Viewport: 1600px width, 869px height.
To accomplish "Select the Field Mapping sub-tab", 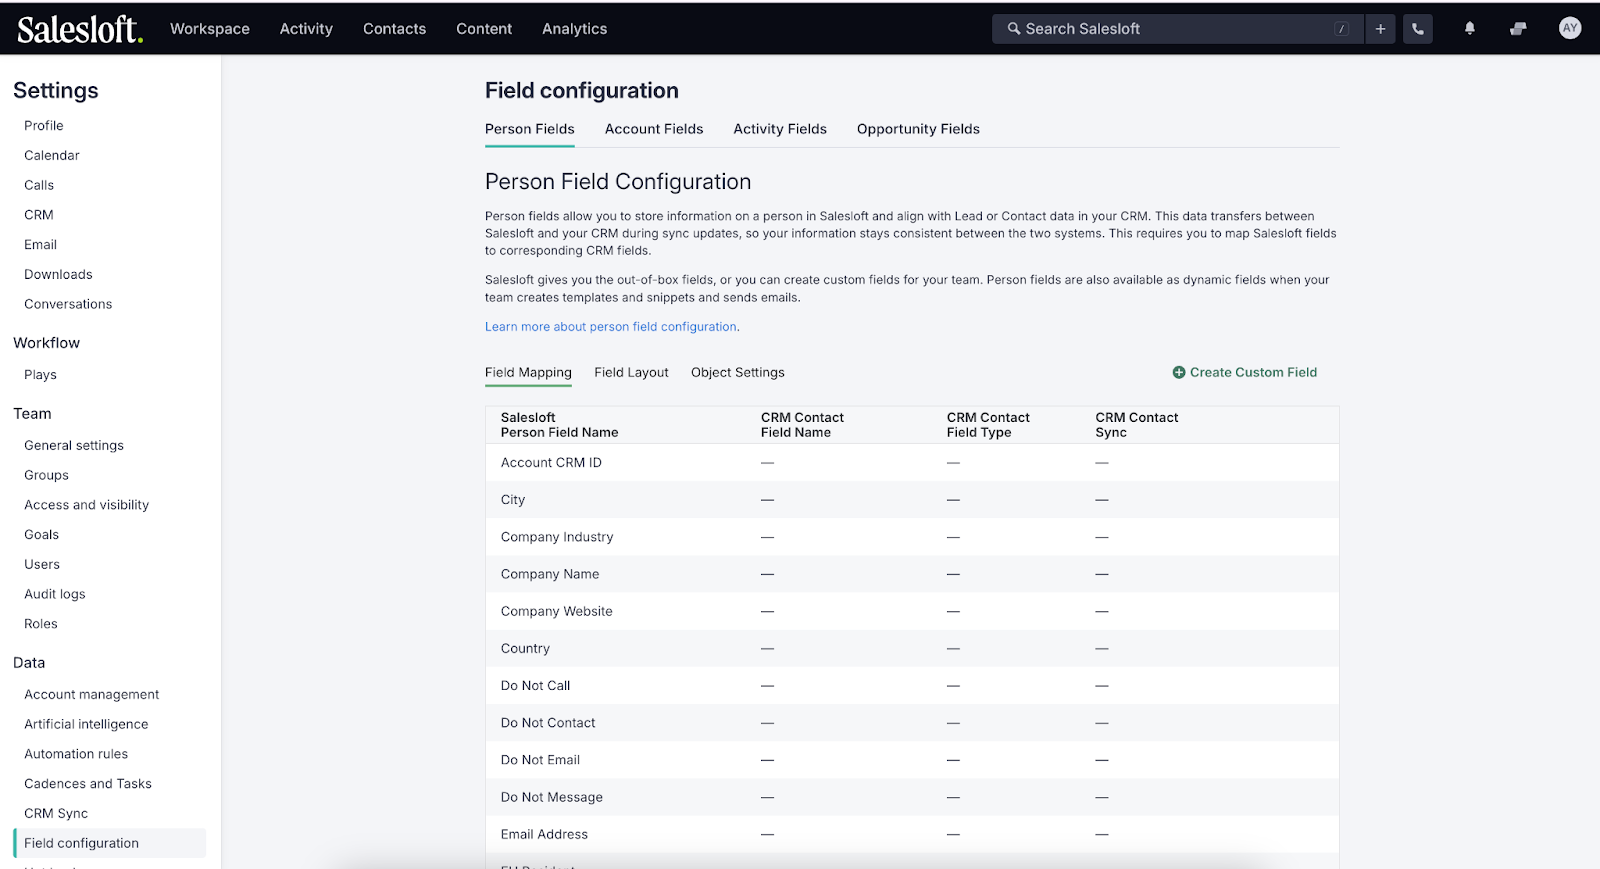I will click(x=528, y=372).
